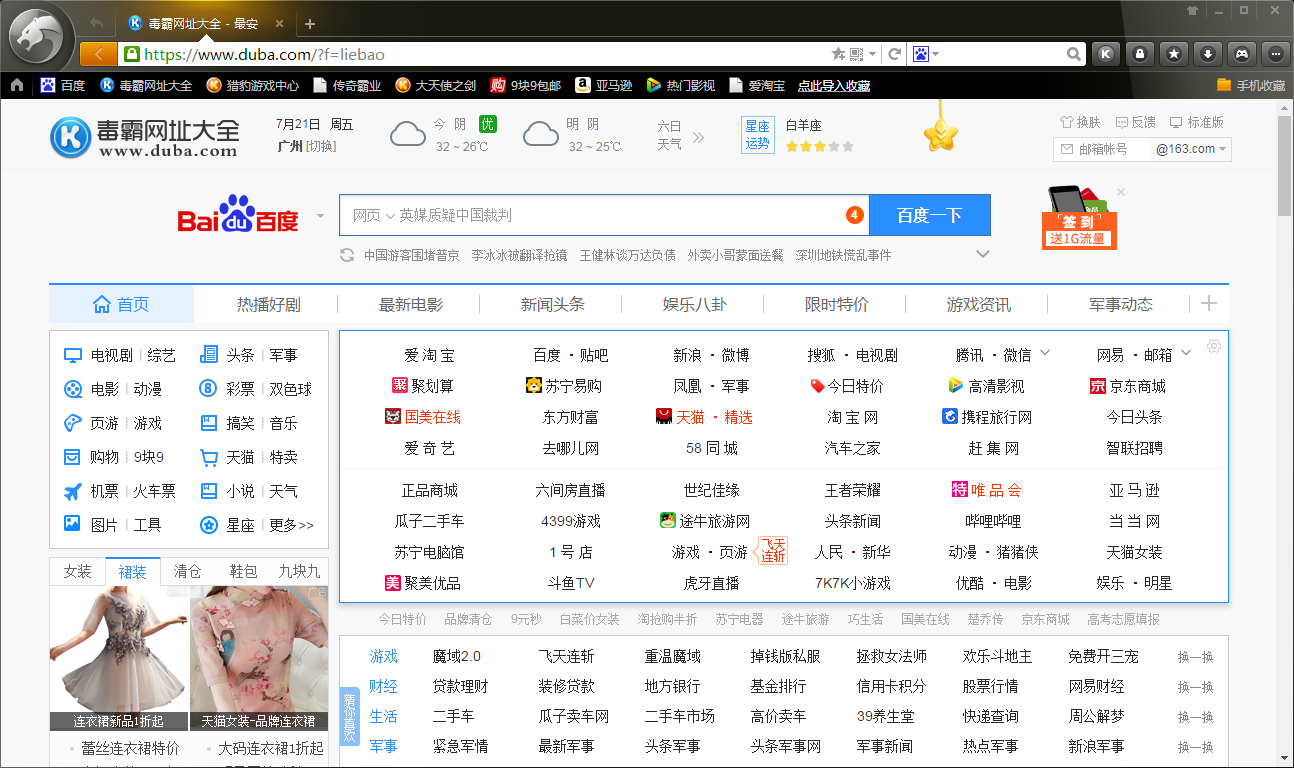Switch to the 热播好剧 tab
The image size is (1294, 768).
[268, 305]
